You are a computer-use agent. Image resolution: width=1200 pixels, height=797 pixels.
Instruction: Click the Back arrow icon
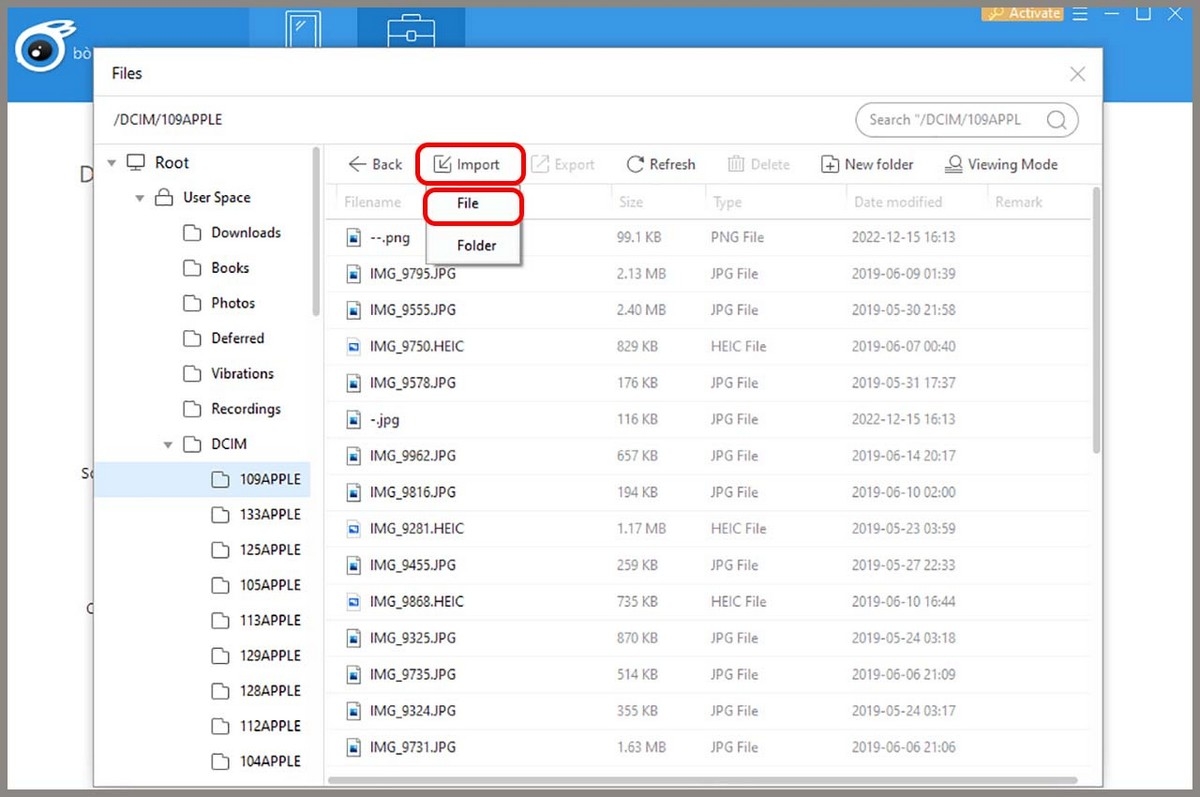(x=357, y=164)
